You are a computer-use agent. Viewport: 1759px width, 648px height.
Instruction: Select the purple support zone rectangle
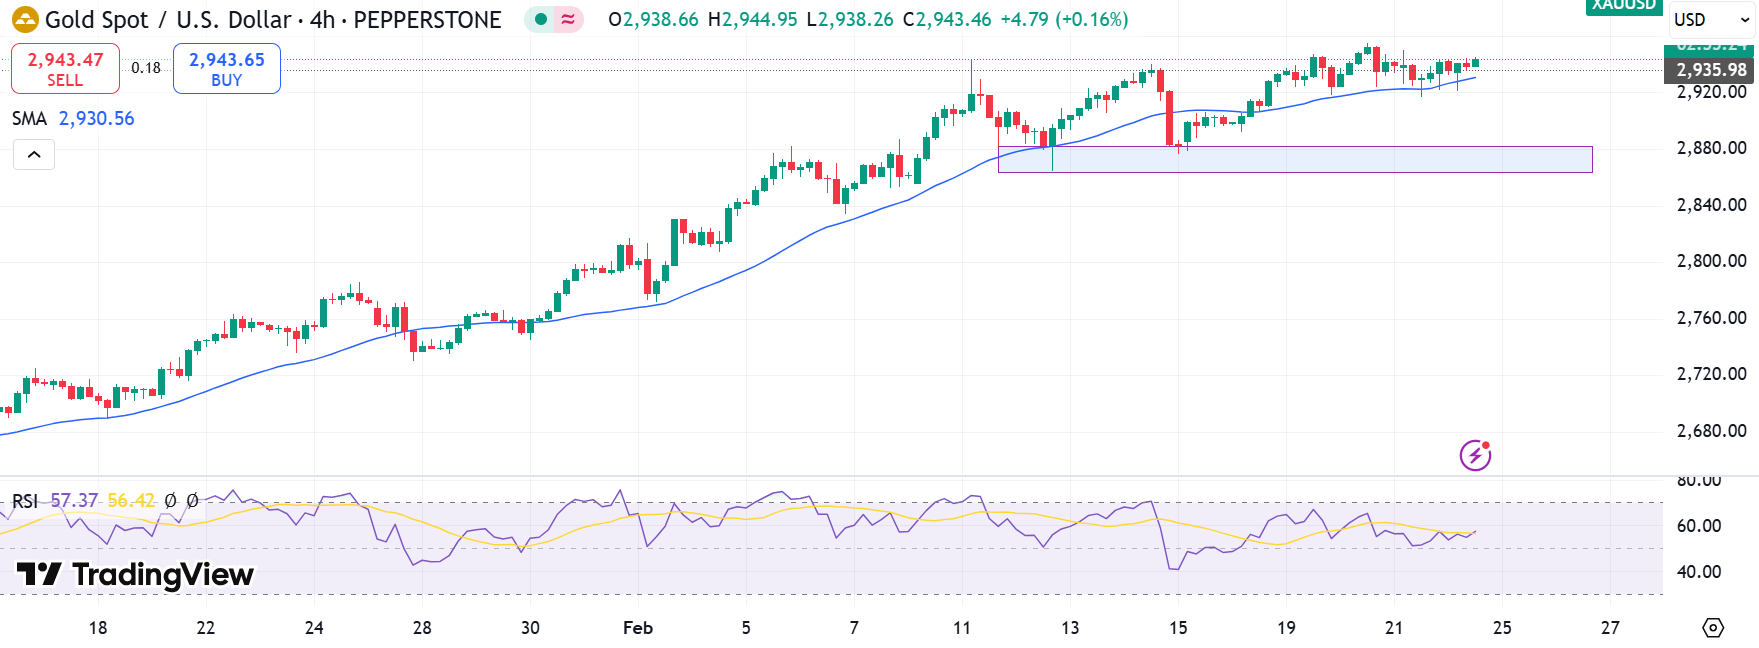tap(1295, 159)
